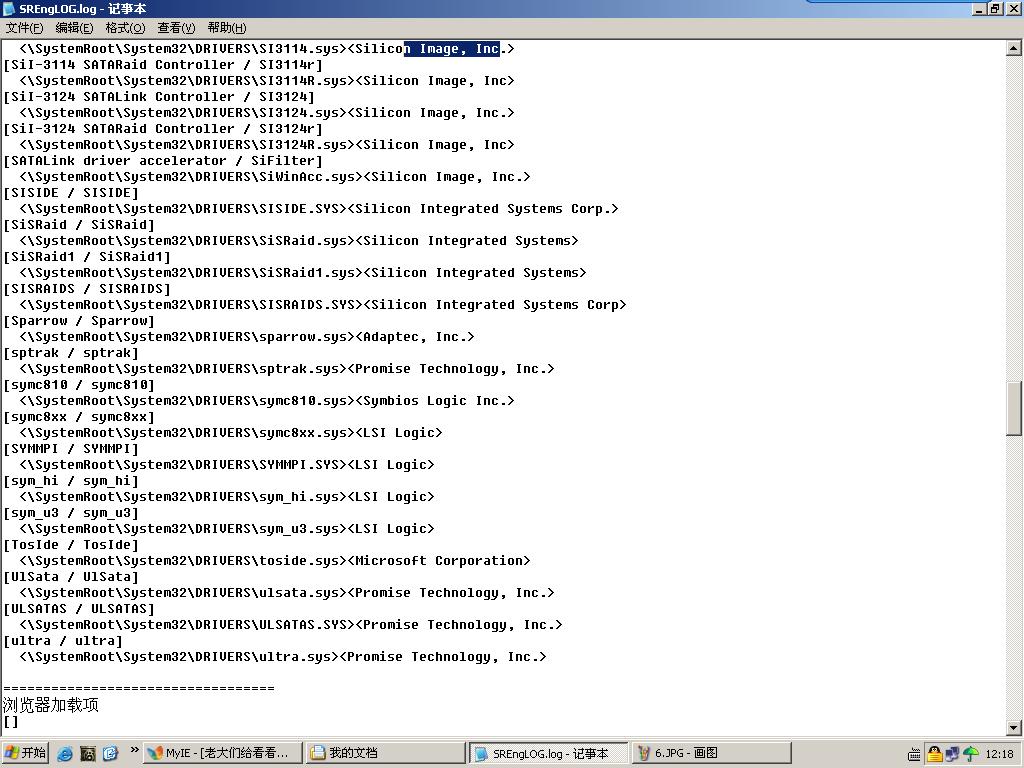Screen dimensions: 1024x768
Task: Click the '[SYMMPI / SYMMPI]' line
Action: click(71, 449)
